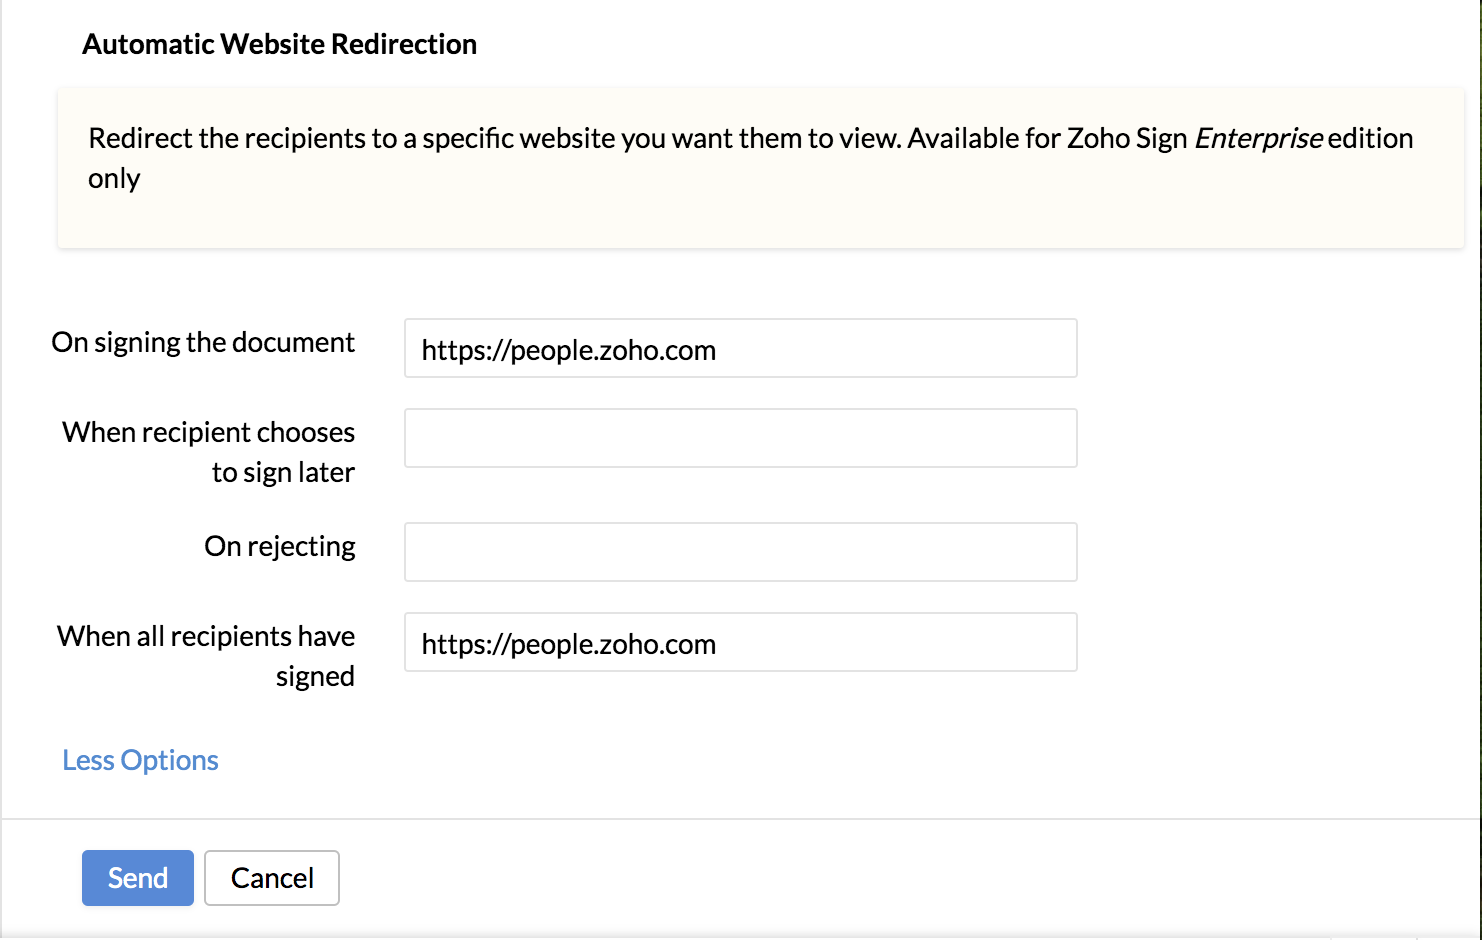Click the blue Send button
Viewport: 1482px width, 940px height.
coord(138,878)
